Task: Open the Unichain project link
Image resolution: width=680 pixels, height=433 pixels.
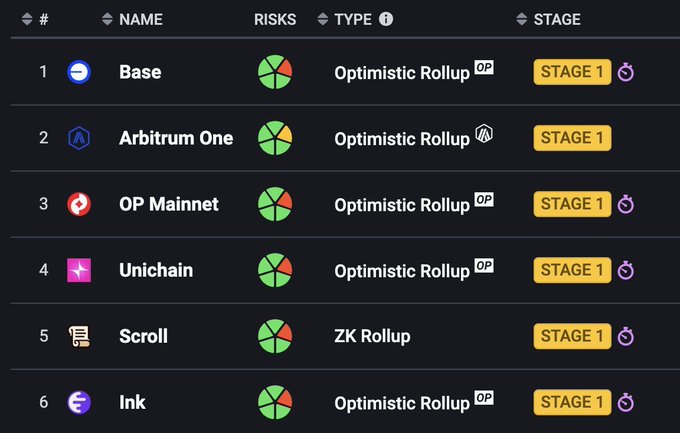Action: [x=156, y=270]
